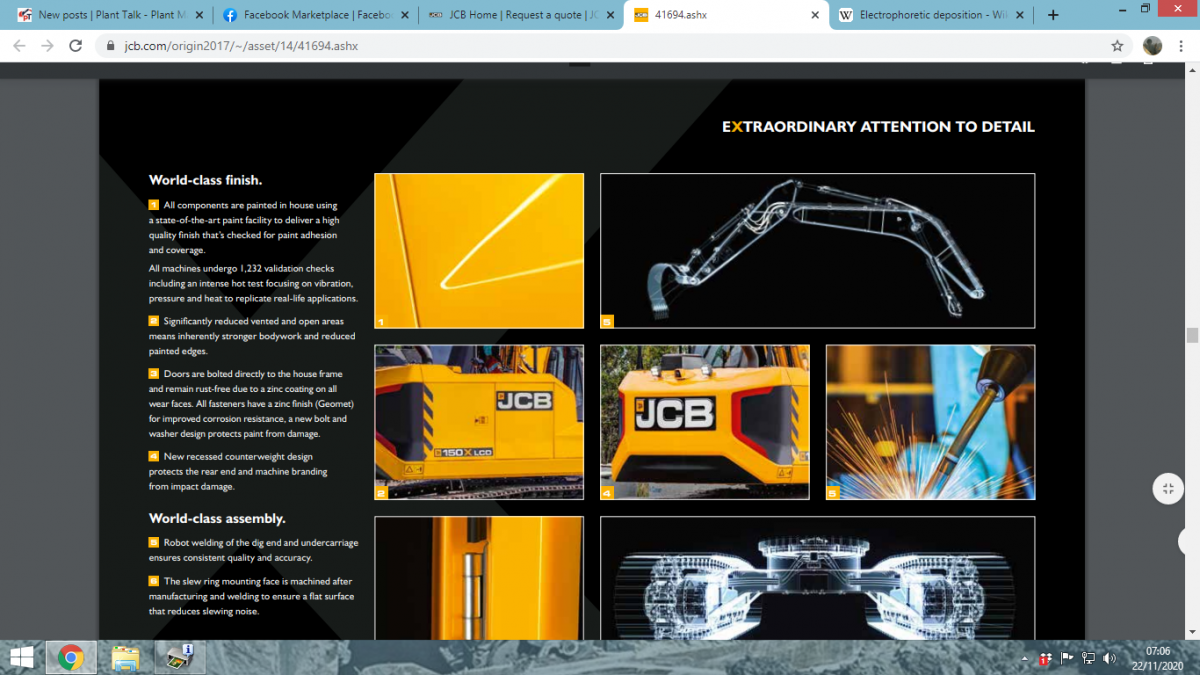This screenshot has width=1200, height=675.
Task: Click the vertical page scrollbar thumb
Action: 1192,335
